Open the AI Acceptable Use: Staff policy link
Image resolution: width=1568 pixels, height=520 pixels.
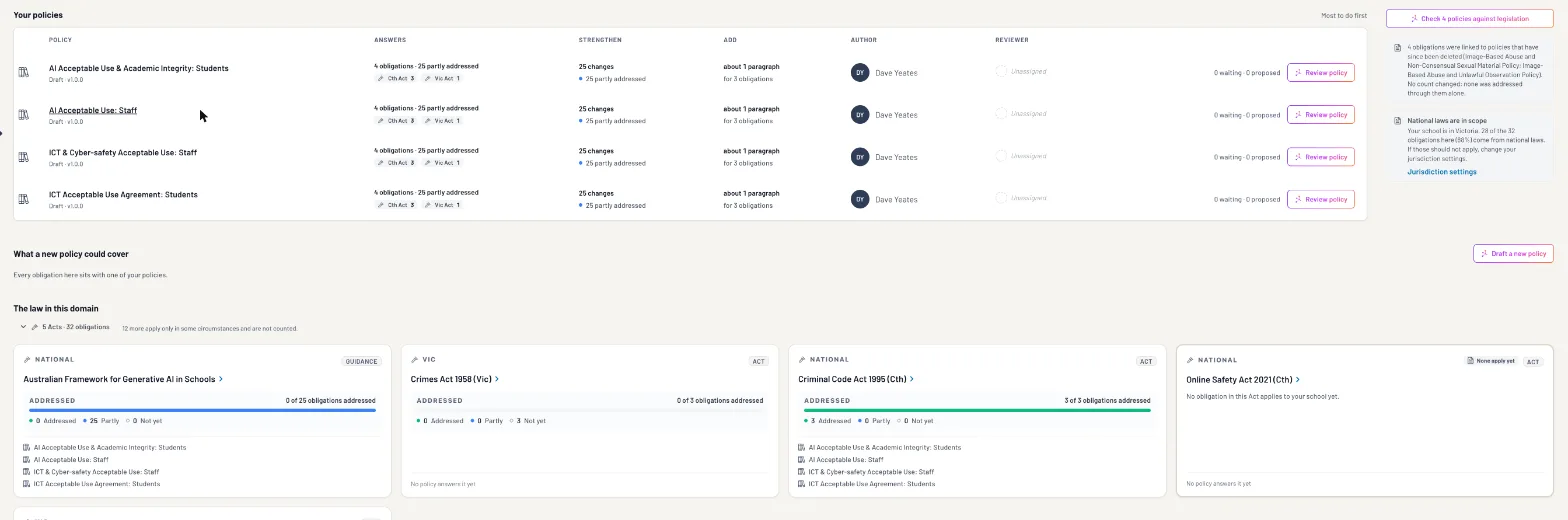(x=93, y=110)
